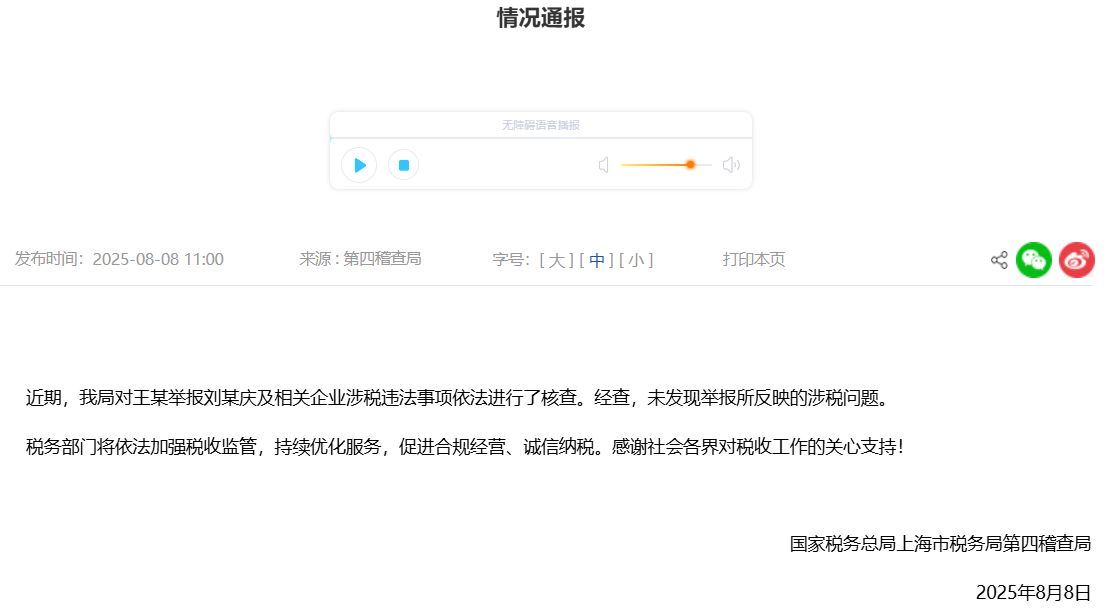The height and width of the screenshot is (610, 1110).
Task: Click the 打印本页 print link
Action: (754, 260)
